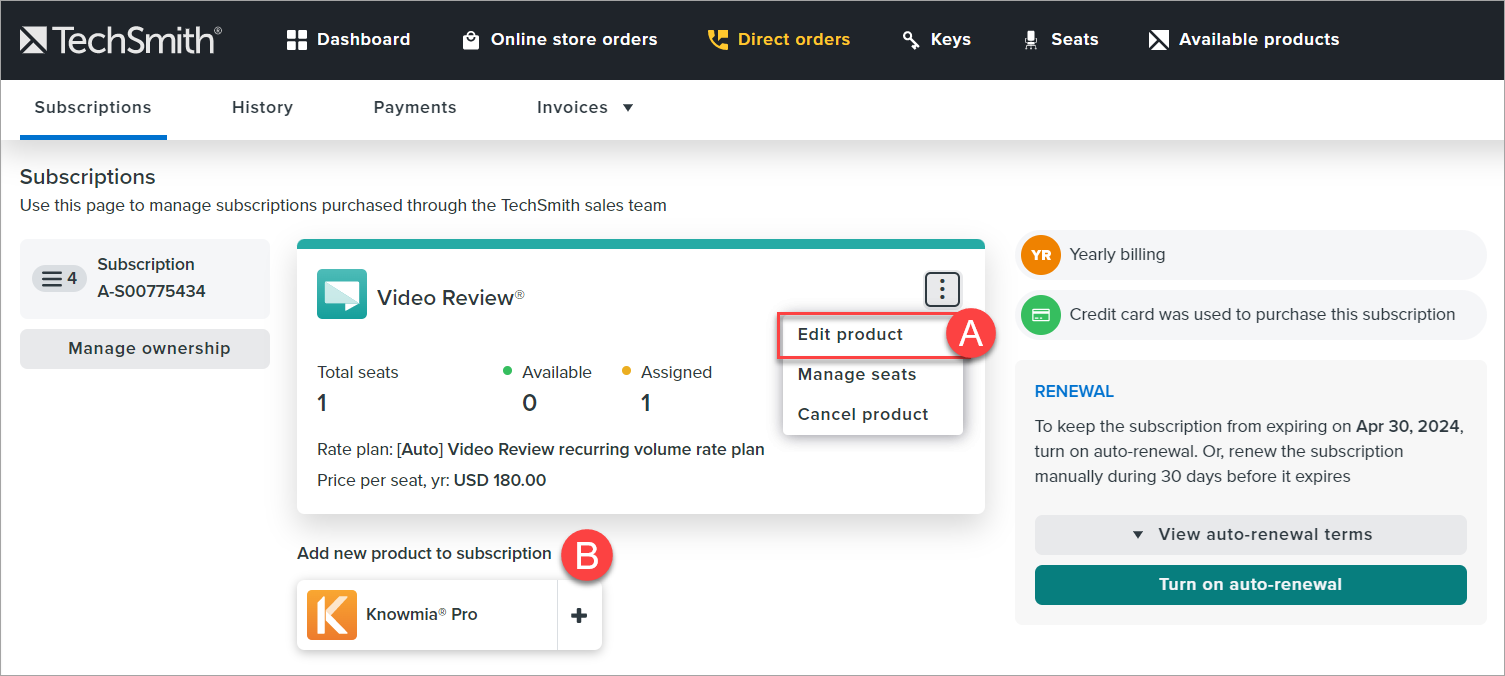Click the credit card payment icon
The image size is (1505, 676).
coord(1040,314)
